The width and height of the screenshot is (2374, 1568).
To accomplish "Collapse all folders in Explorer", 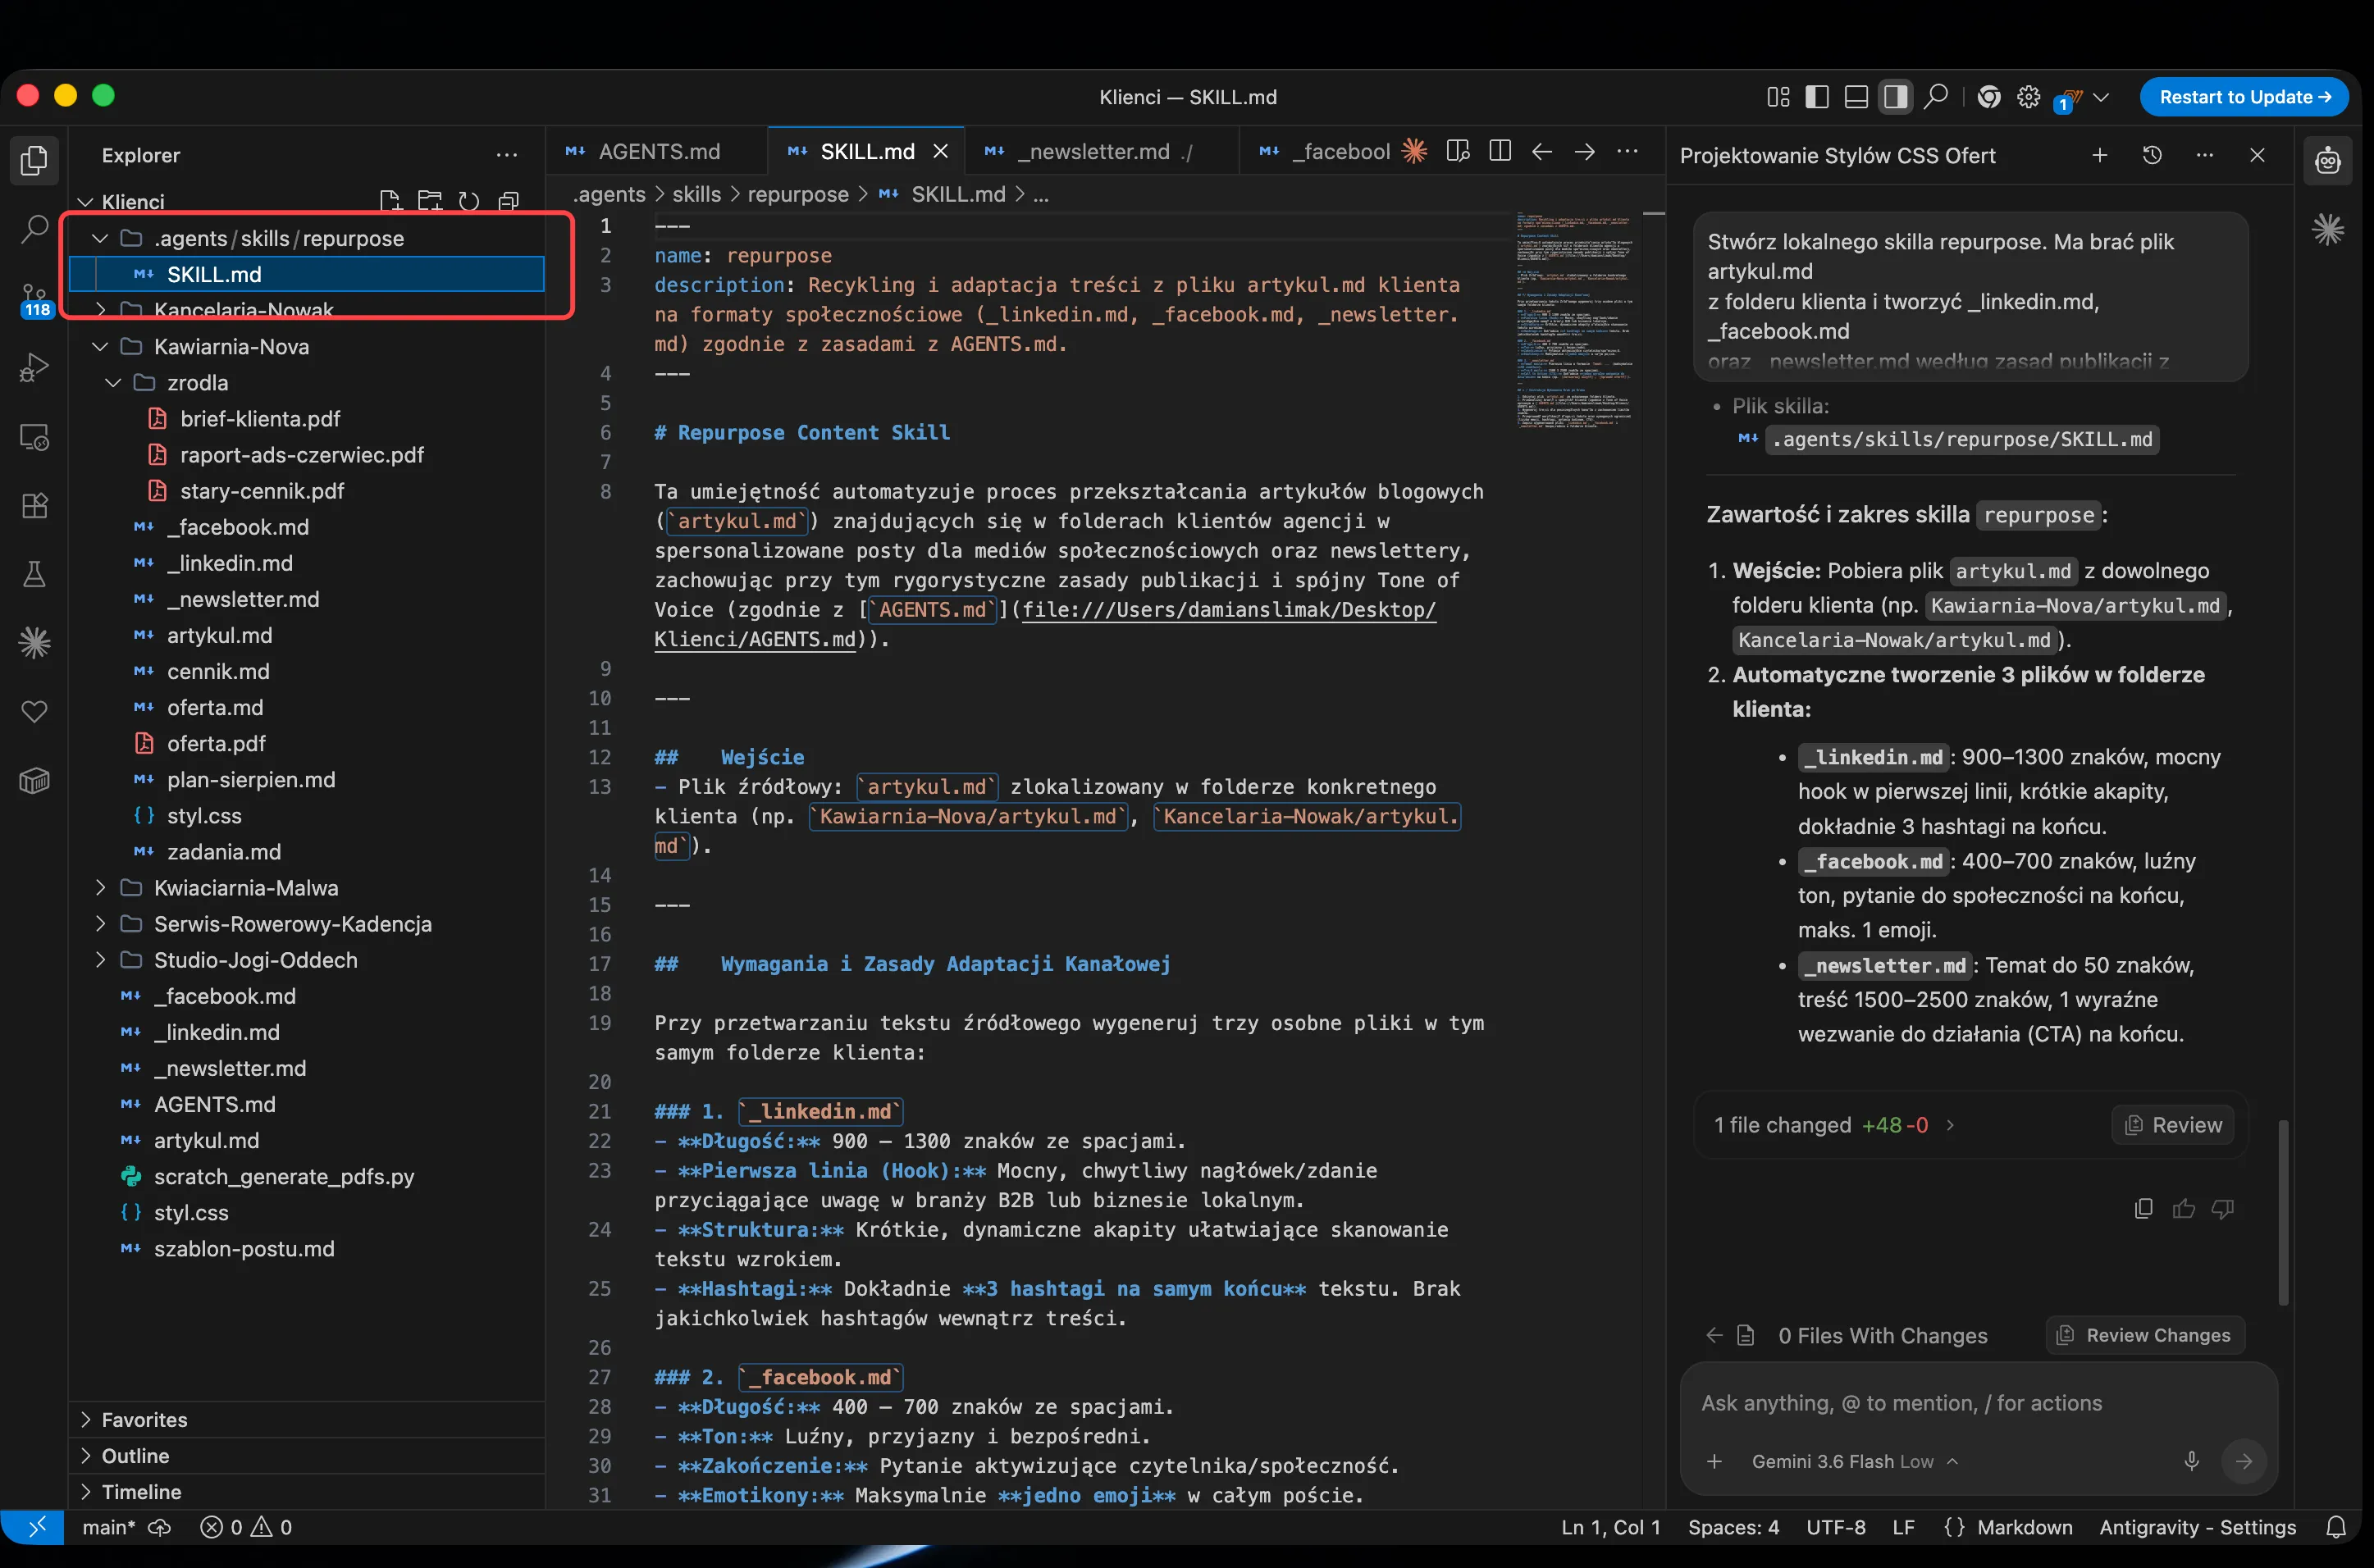I will click(508, 201).
